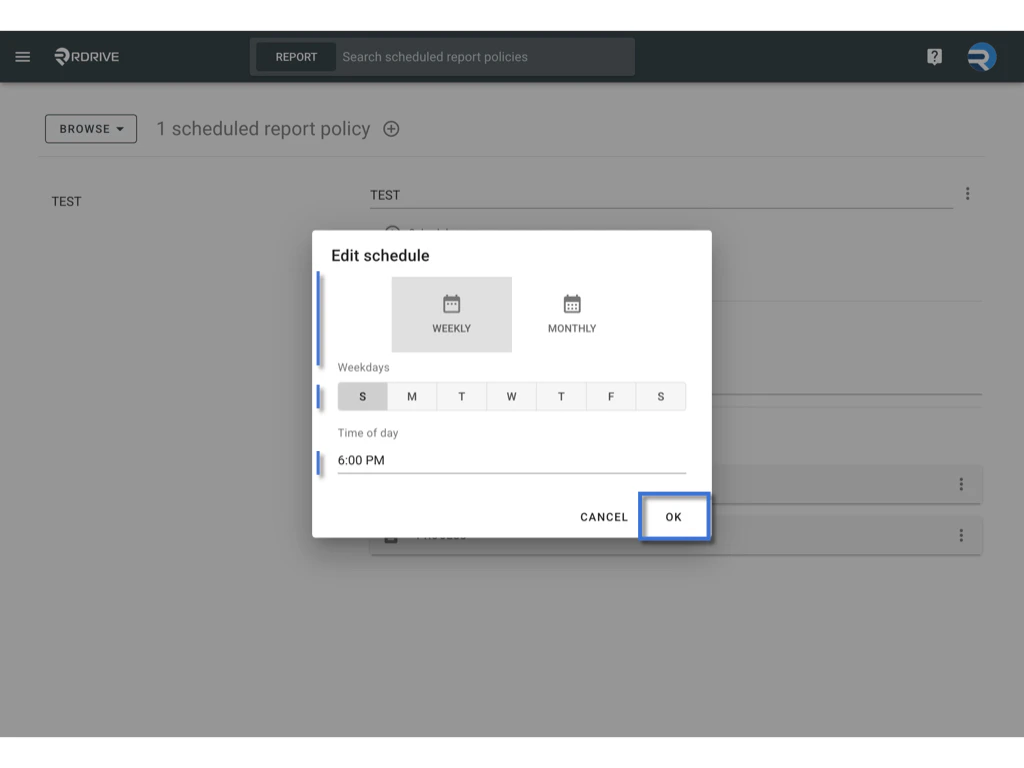
Task: Enable Wednesday in the weekday selector
Action: coord(511,396)
